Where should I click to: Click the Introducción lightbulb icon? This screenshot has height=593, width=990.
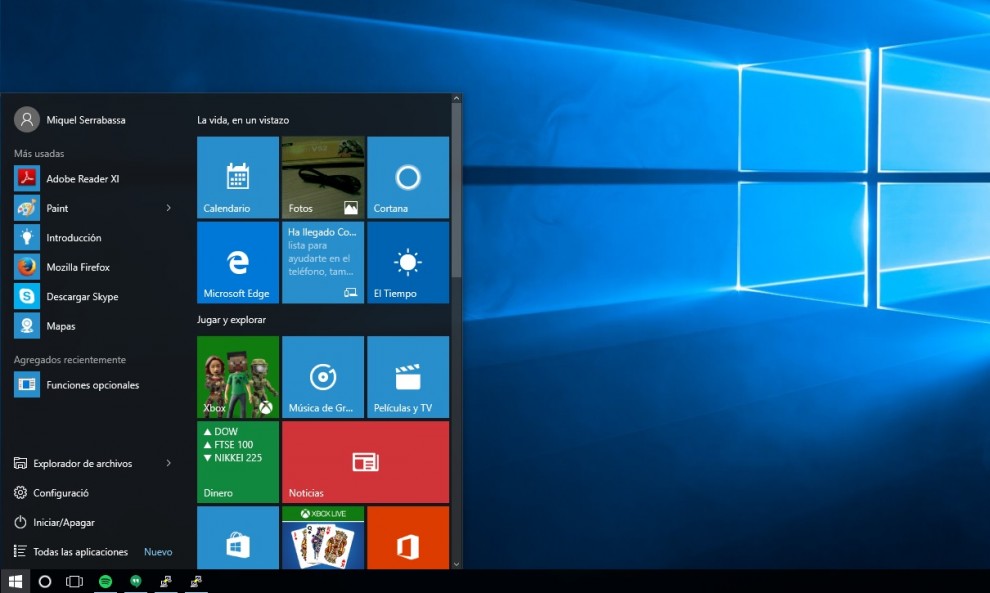point(27,237)
